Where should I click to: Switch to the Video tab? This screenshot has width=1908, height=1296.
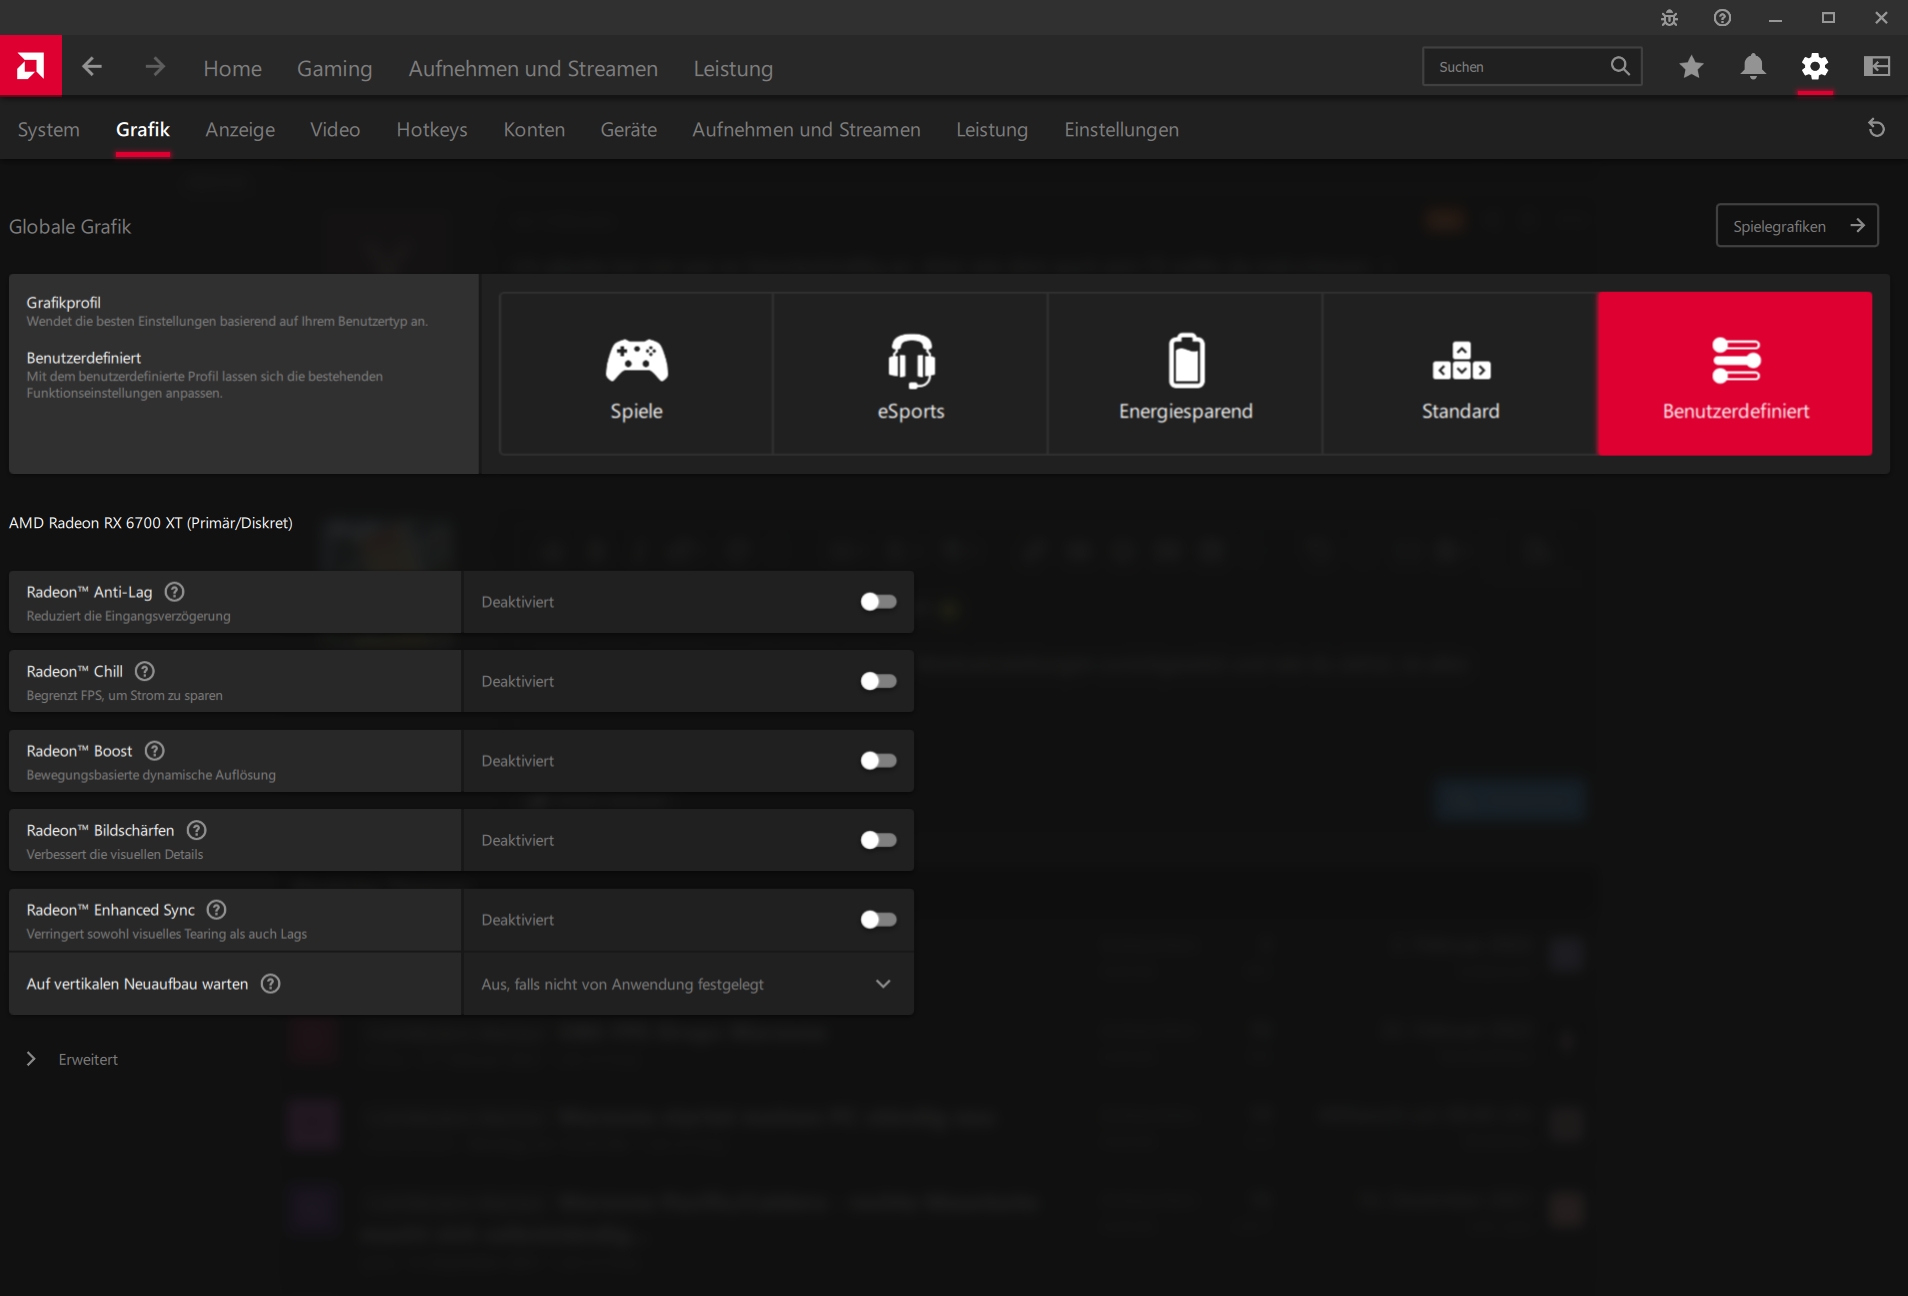335,129
